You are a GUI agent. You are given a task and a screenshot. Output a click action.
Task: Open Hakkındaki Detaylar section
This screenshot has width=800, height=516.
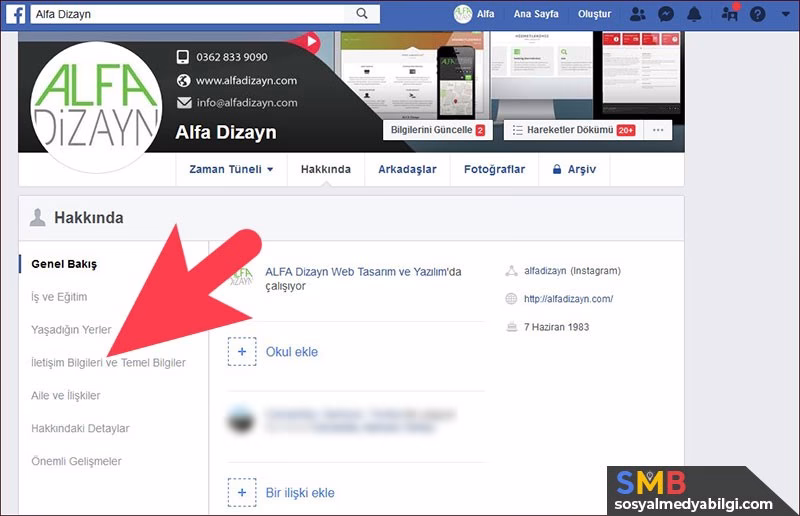pos(81,428)
